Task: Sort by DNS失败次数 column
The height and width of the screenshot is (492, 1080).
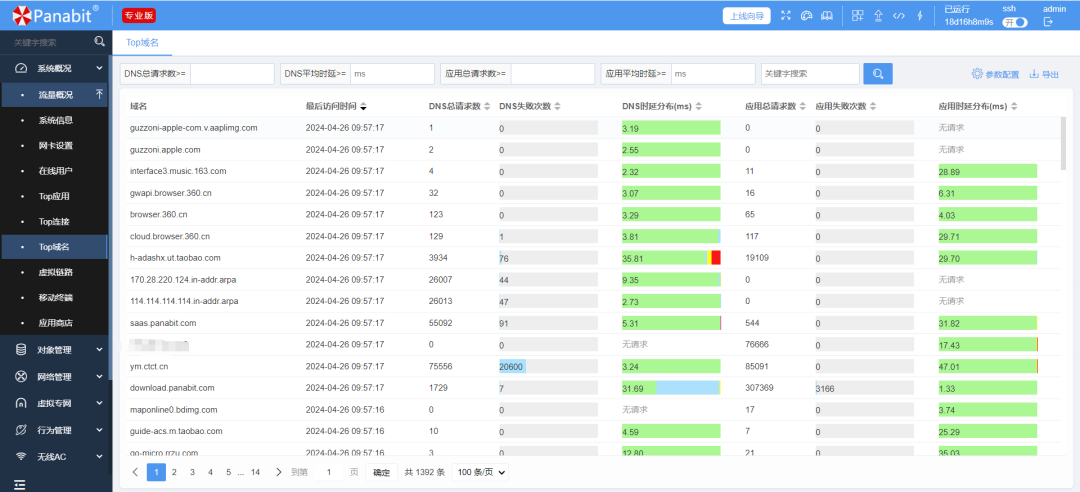Action: pyautogui.click(x=557, y=106)
